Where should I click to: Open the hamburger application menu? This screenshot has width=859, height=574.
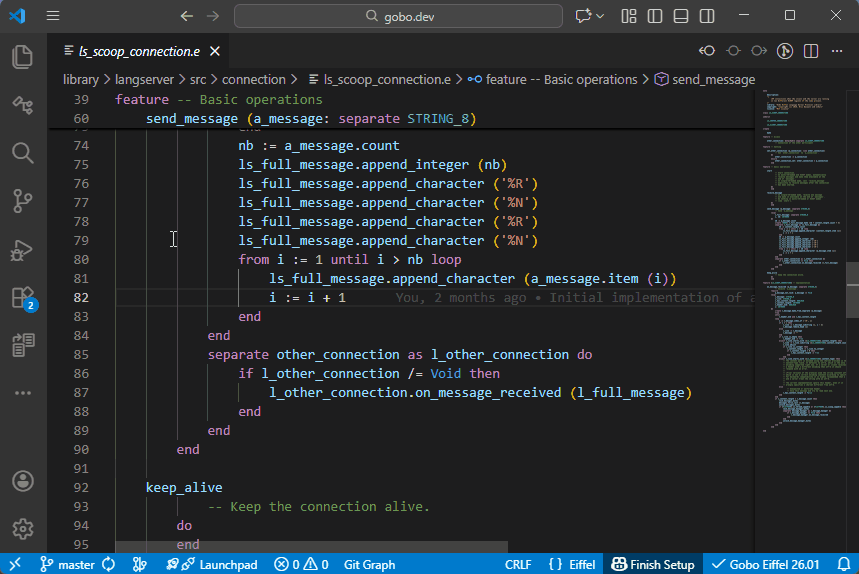pos(53,16)
